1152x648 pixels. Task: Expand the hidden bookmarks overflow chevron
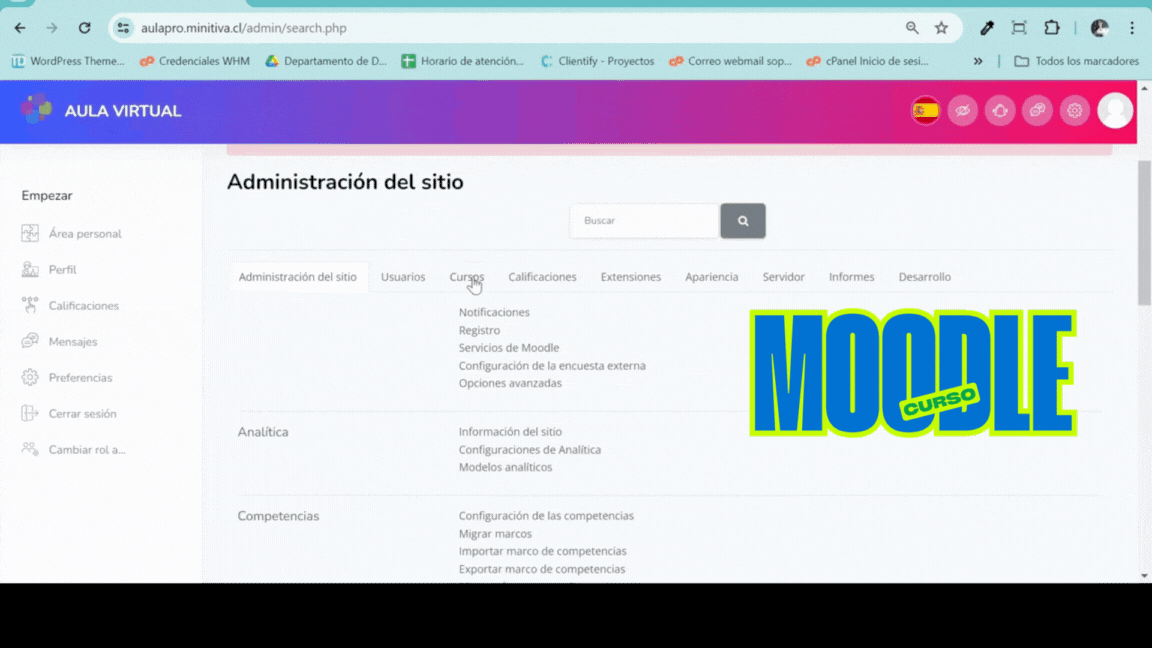pos(978,61)
